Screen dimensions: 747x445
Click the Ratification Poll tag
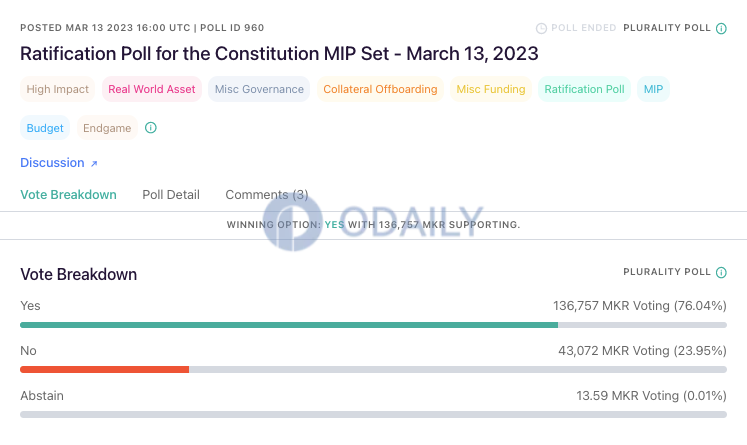pos(585,89)
